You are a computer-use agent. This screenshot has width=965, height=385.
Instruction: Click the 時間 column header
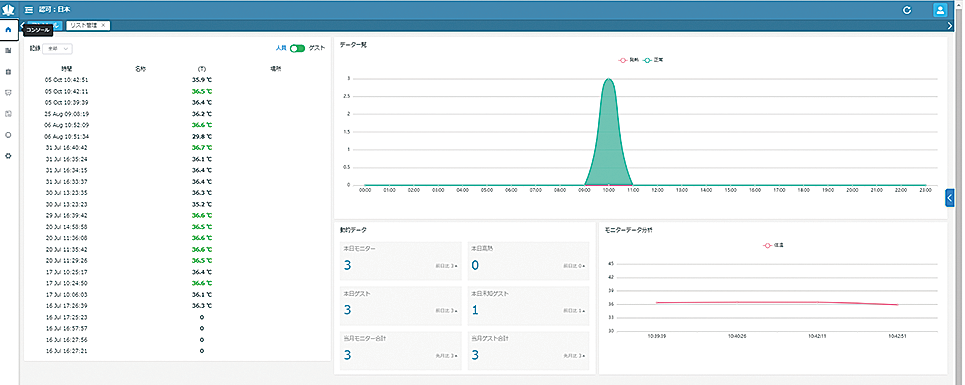[66, 69]
